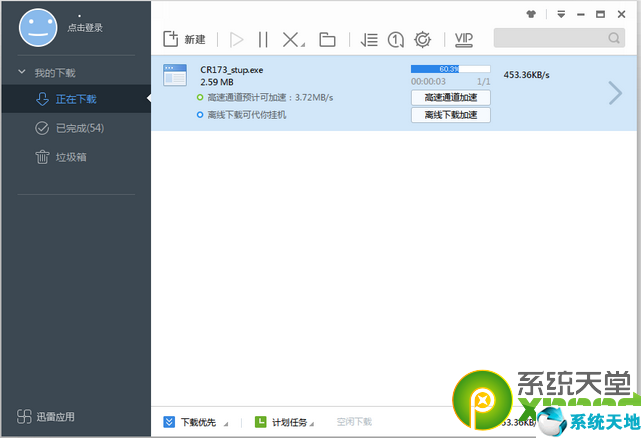Delete the task with the X icon

pyautogui.click(x=291, y=40)
